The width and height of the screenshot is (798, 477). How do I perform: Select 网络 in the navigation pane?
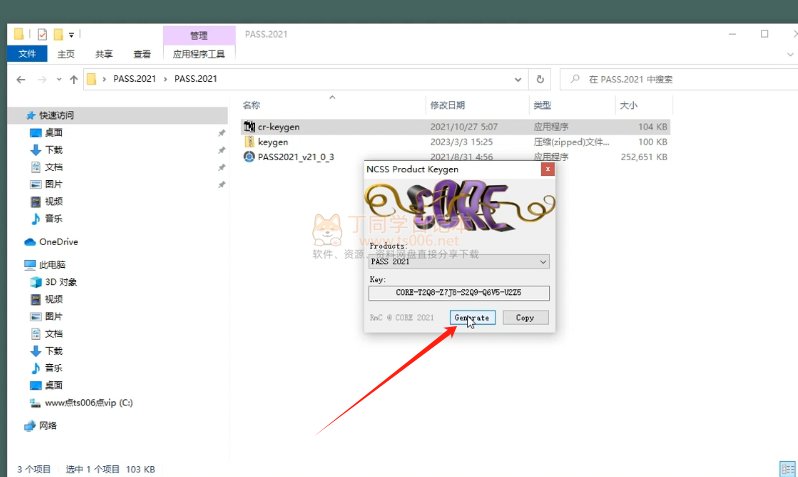tap(48, 426)
